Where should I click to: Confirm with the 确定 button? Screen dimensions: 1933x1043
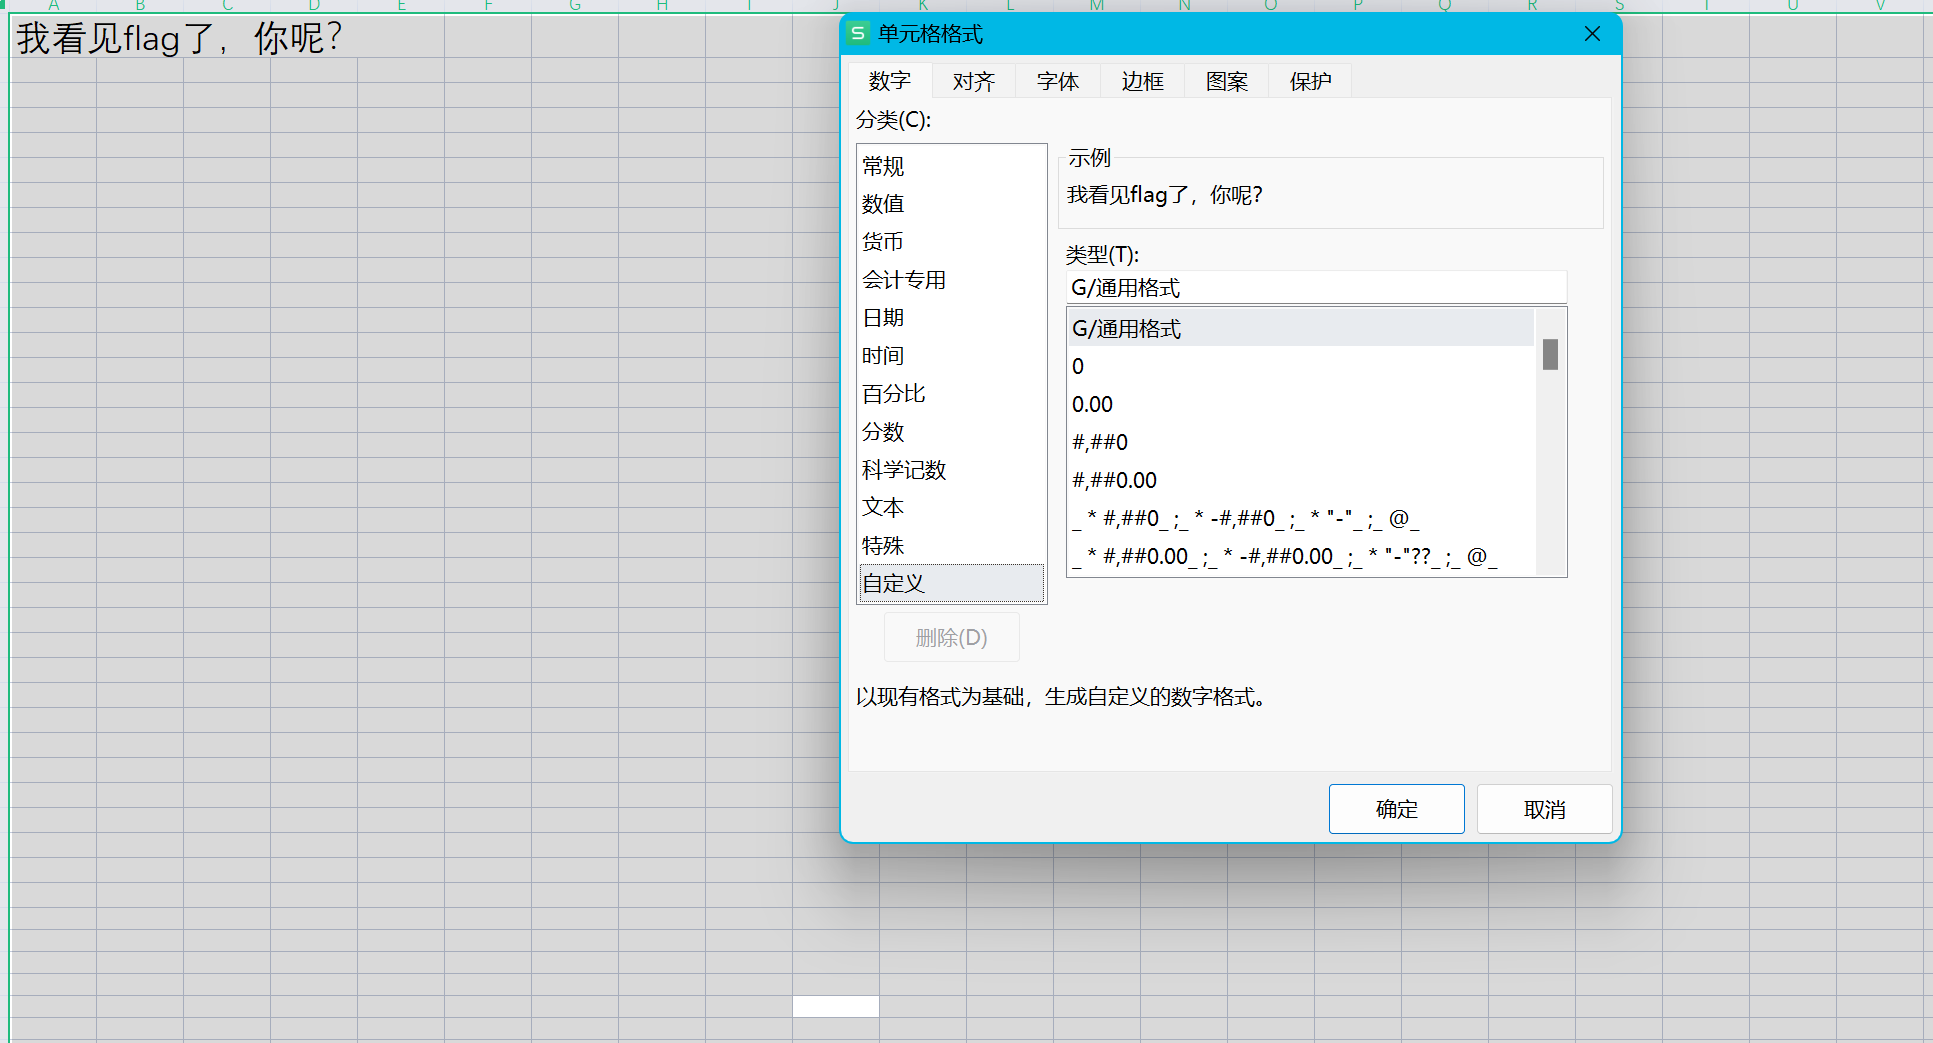[1396, 809]
